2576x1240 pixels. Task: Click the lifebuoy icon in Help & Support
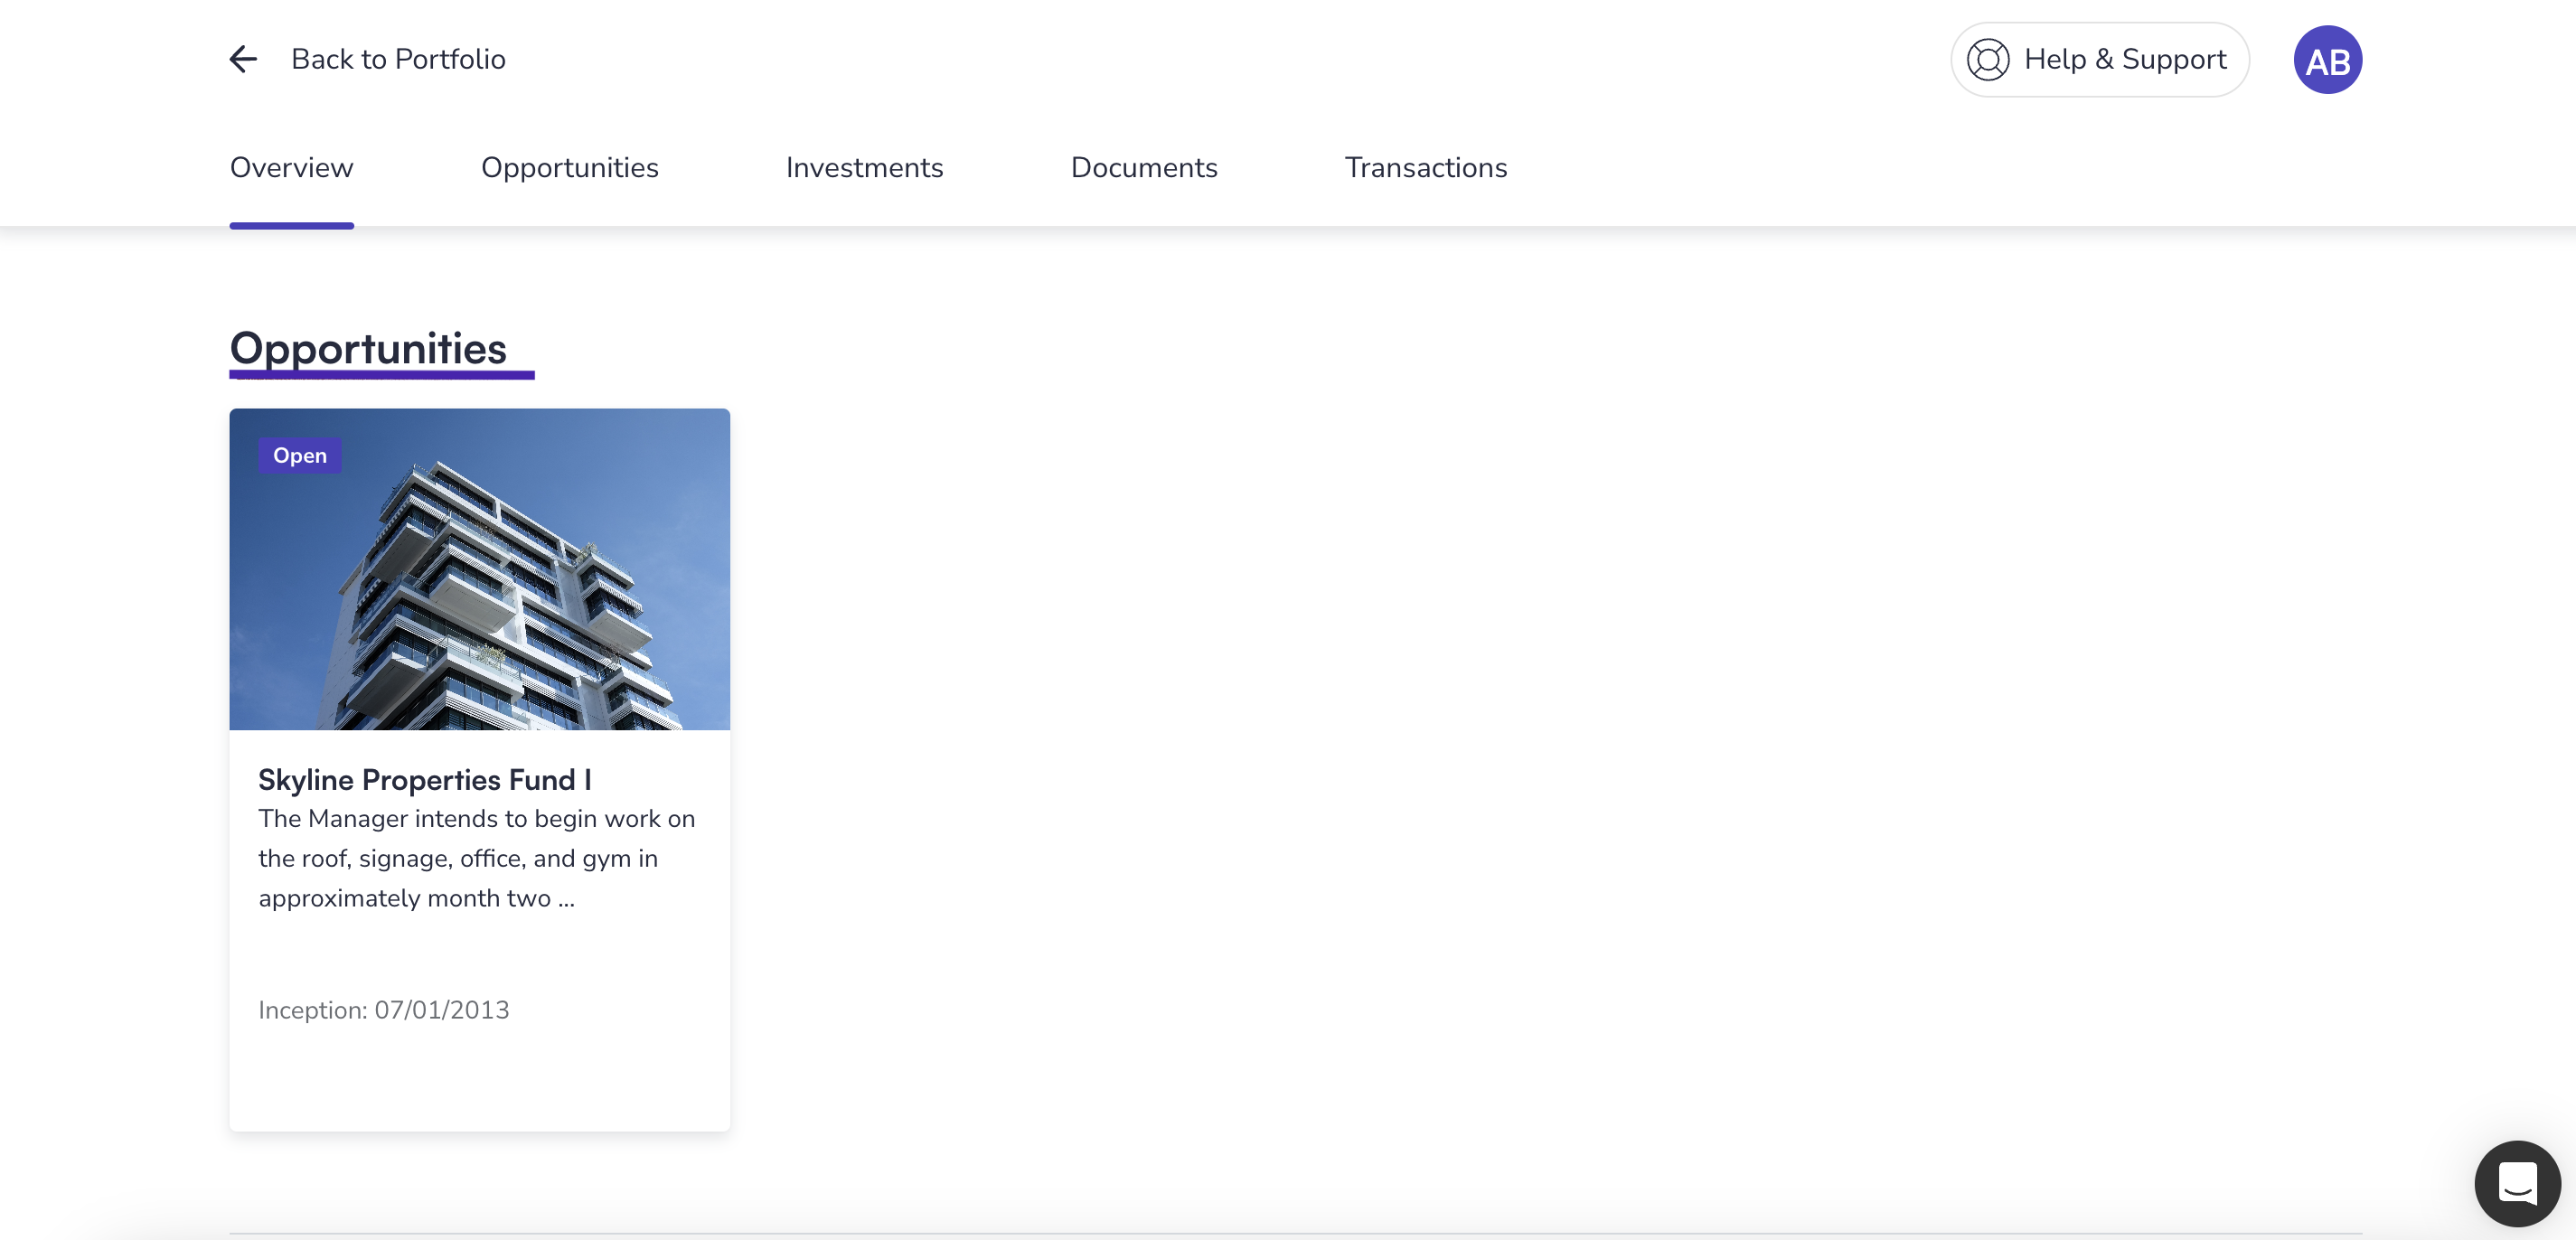point(1988,60)
